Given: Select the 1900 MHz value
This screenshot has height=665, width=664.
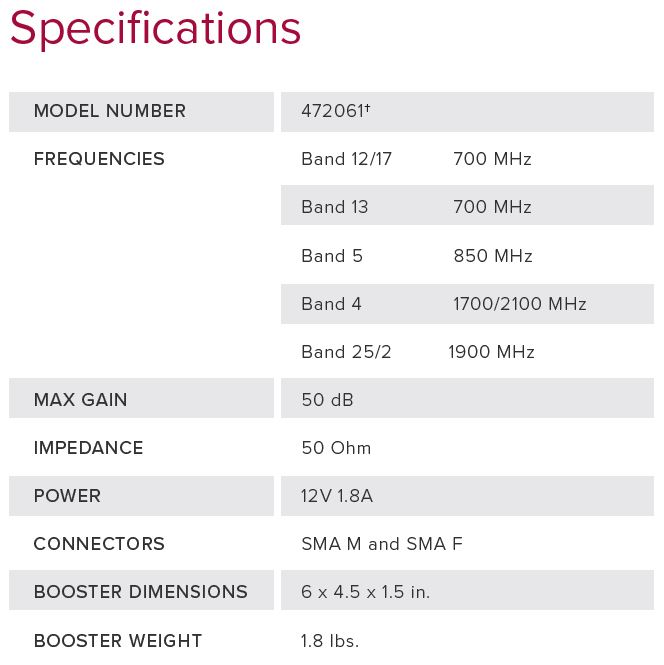Looking at the screenshot, I should 491,352.
